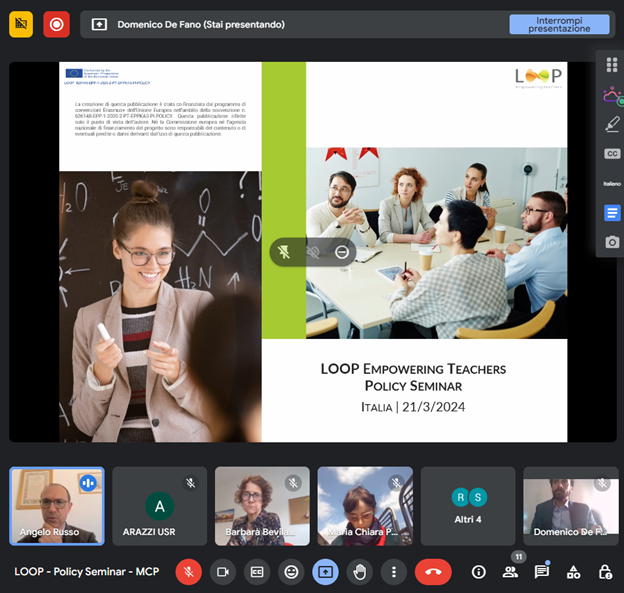Unmute microphone with the red mic button
The height and width of the screenshot is (593, 624).
tap(189, 572)
